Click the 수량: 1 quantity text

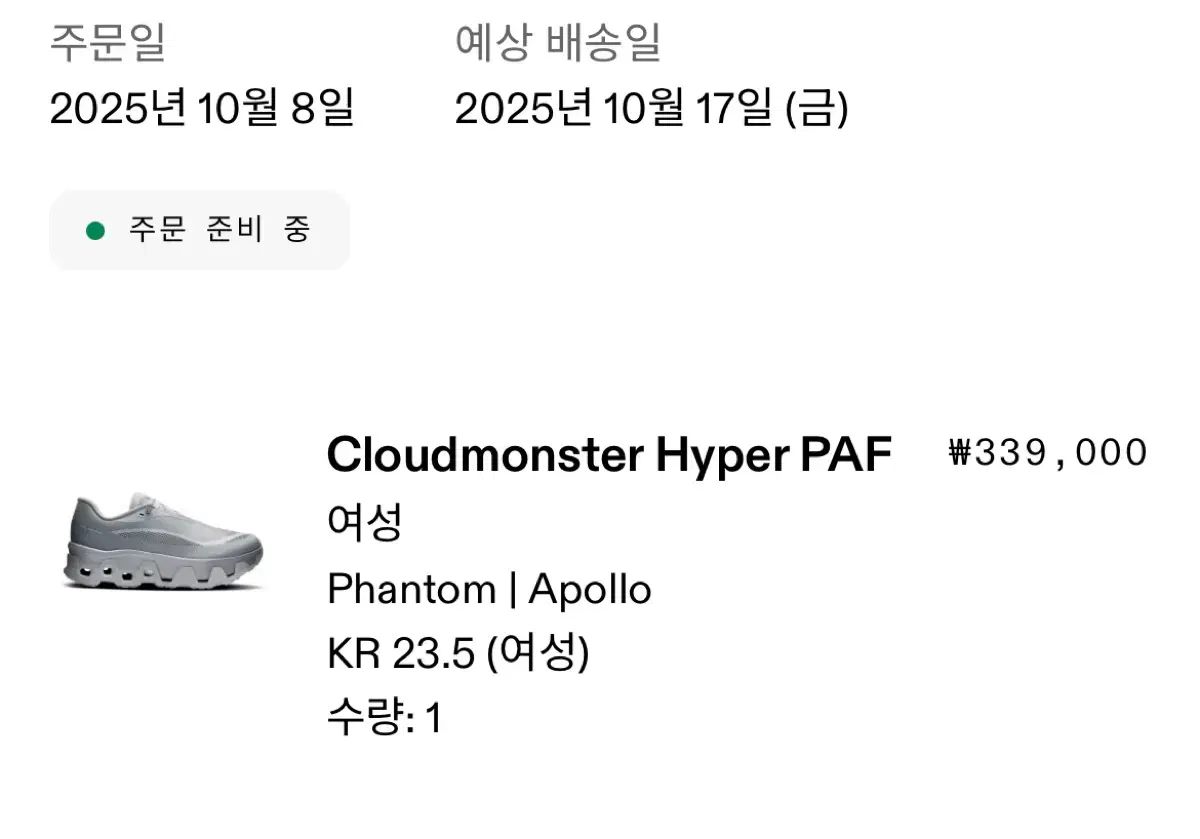click(384, 718)
